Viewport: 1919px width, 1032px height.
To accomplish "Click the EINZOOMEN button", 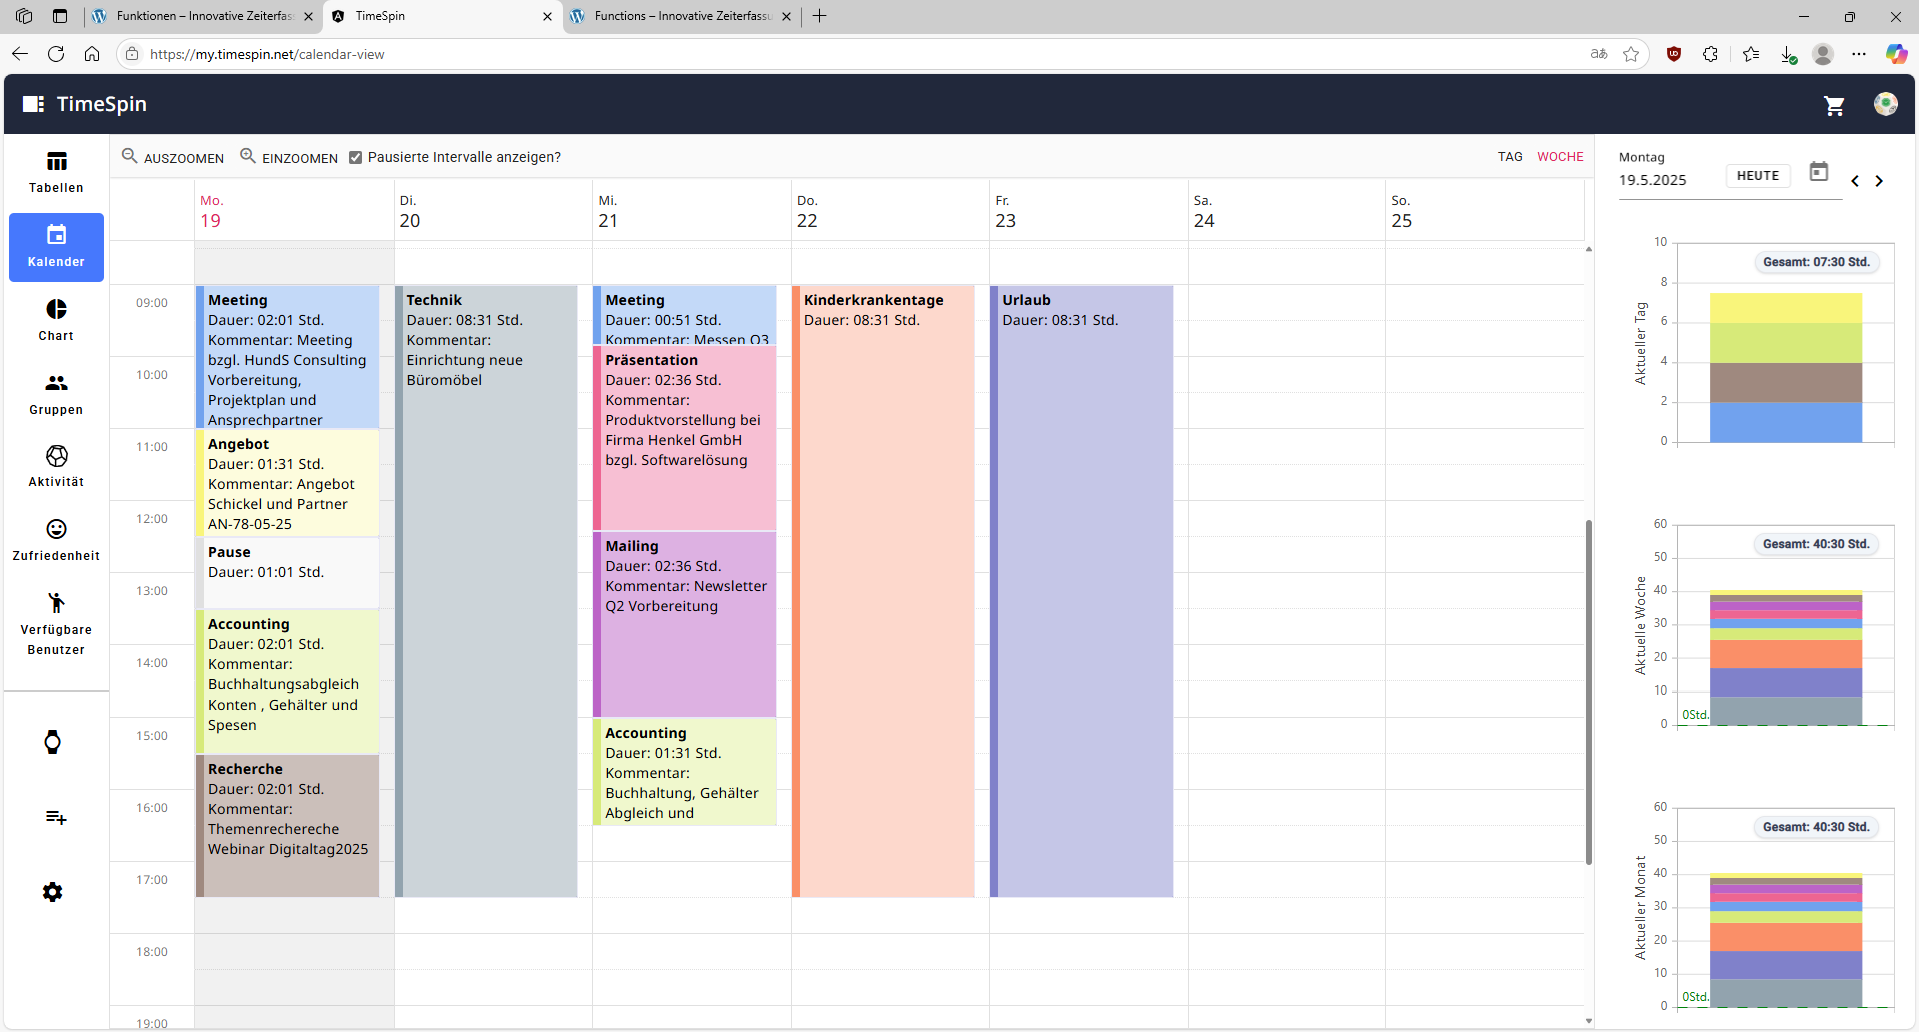I will [289, 157].
